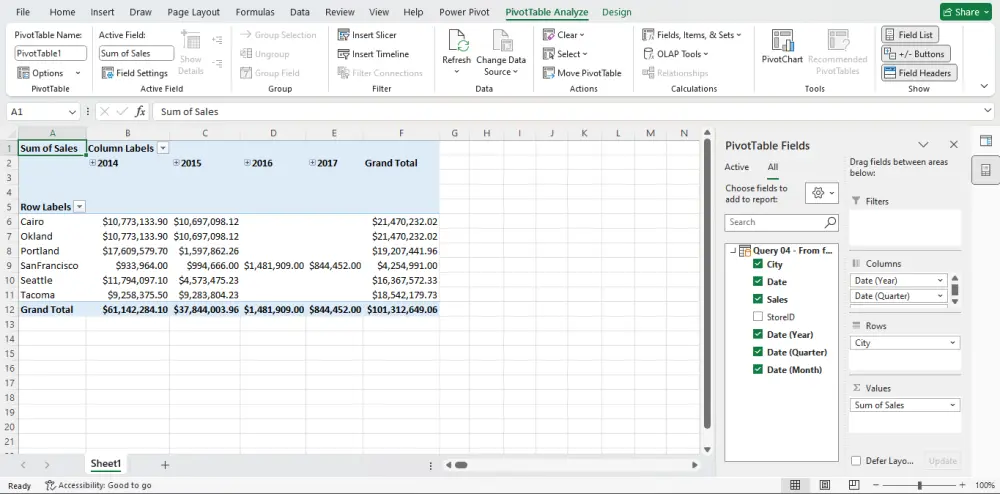Click the Change Data Source icon

click(501, 41)
